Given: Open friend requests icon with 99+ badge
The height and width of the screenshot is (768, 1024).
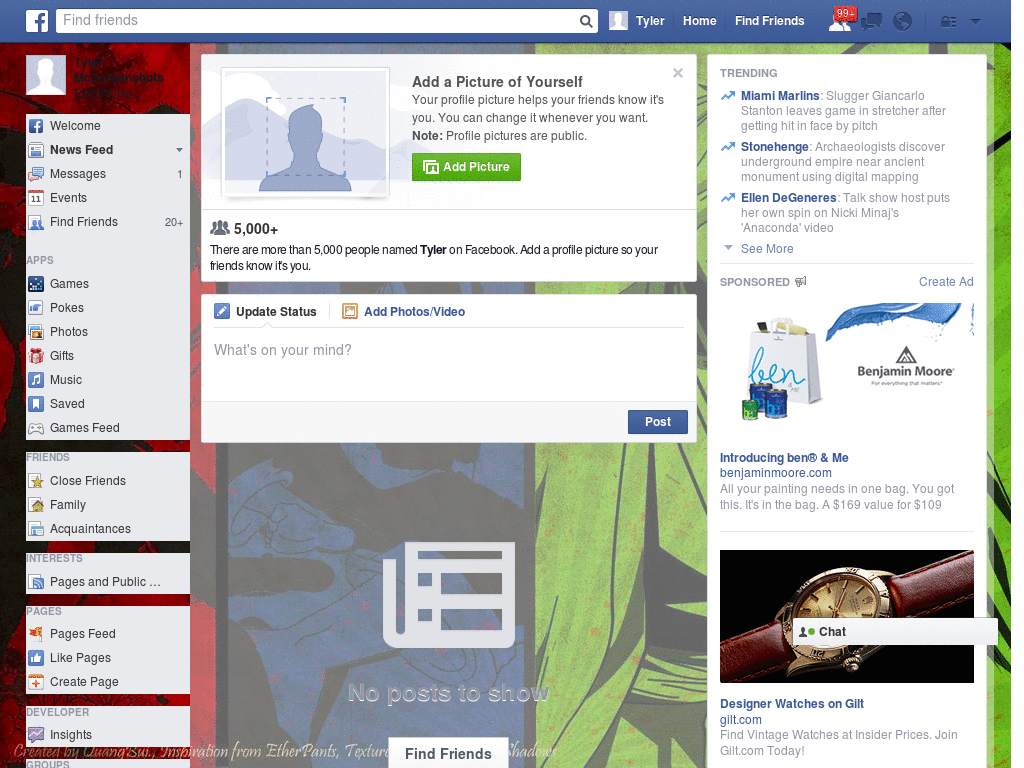Looking at the screenshot, I should coord(840,21).
